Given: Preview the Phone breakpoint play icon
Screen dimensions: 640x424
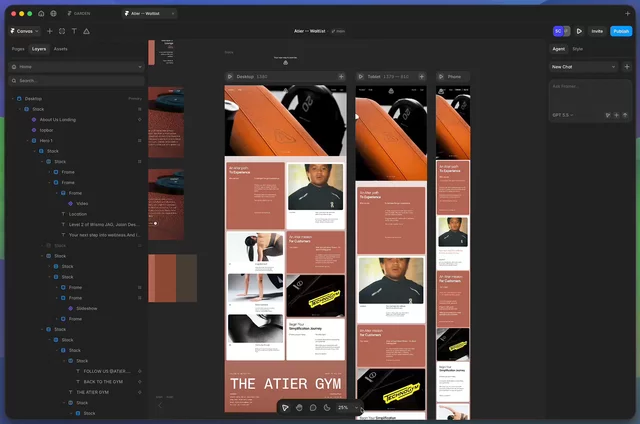Looking at the screenshot, I should (441, 76).
